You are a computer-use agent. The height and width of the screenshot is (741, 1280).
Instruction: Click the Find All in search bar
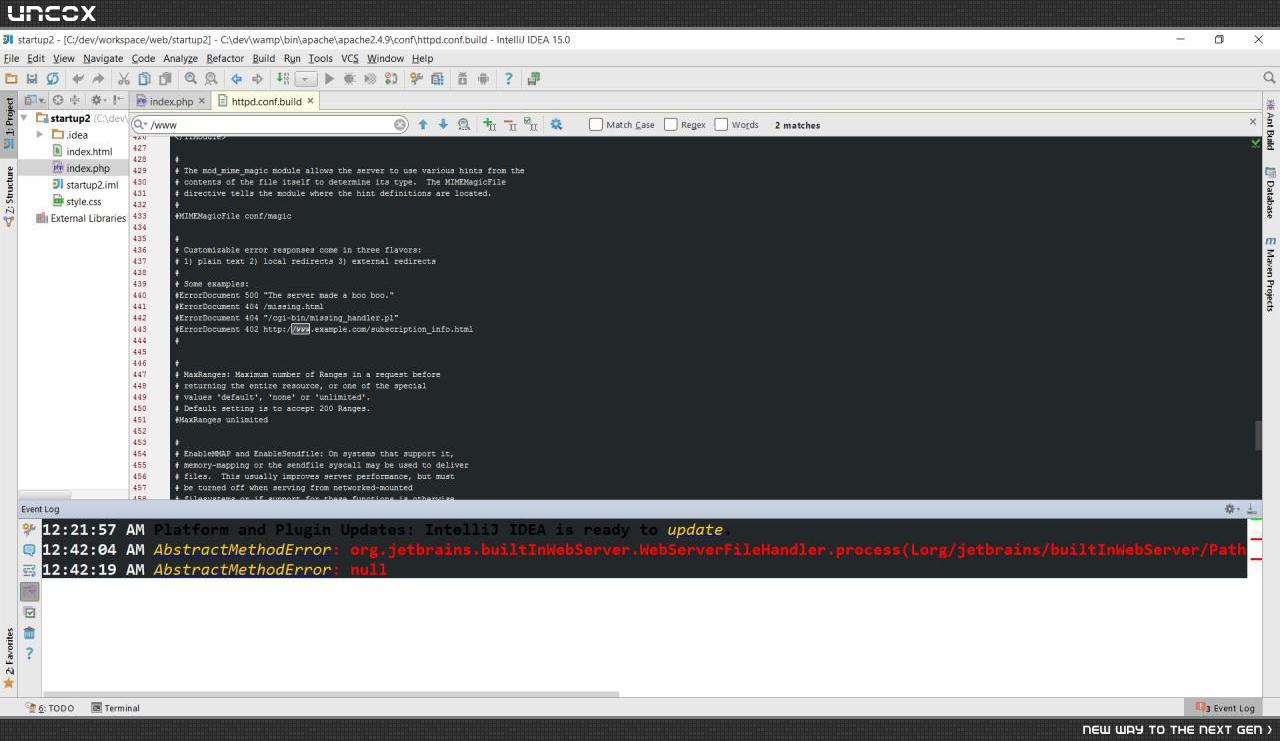pyautogui.click(x=464, y=125)
